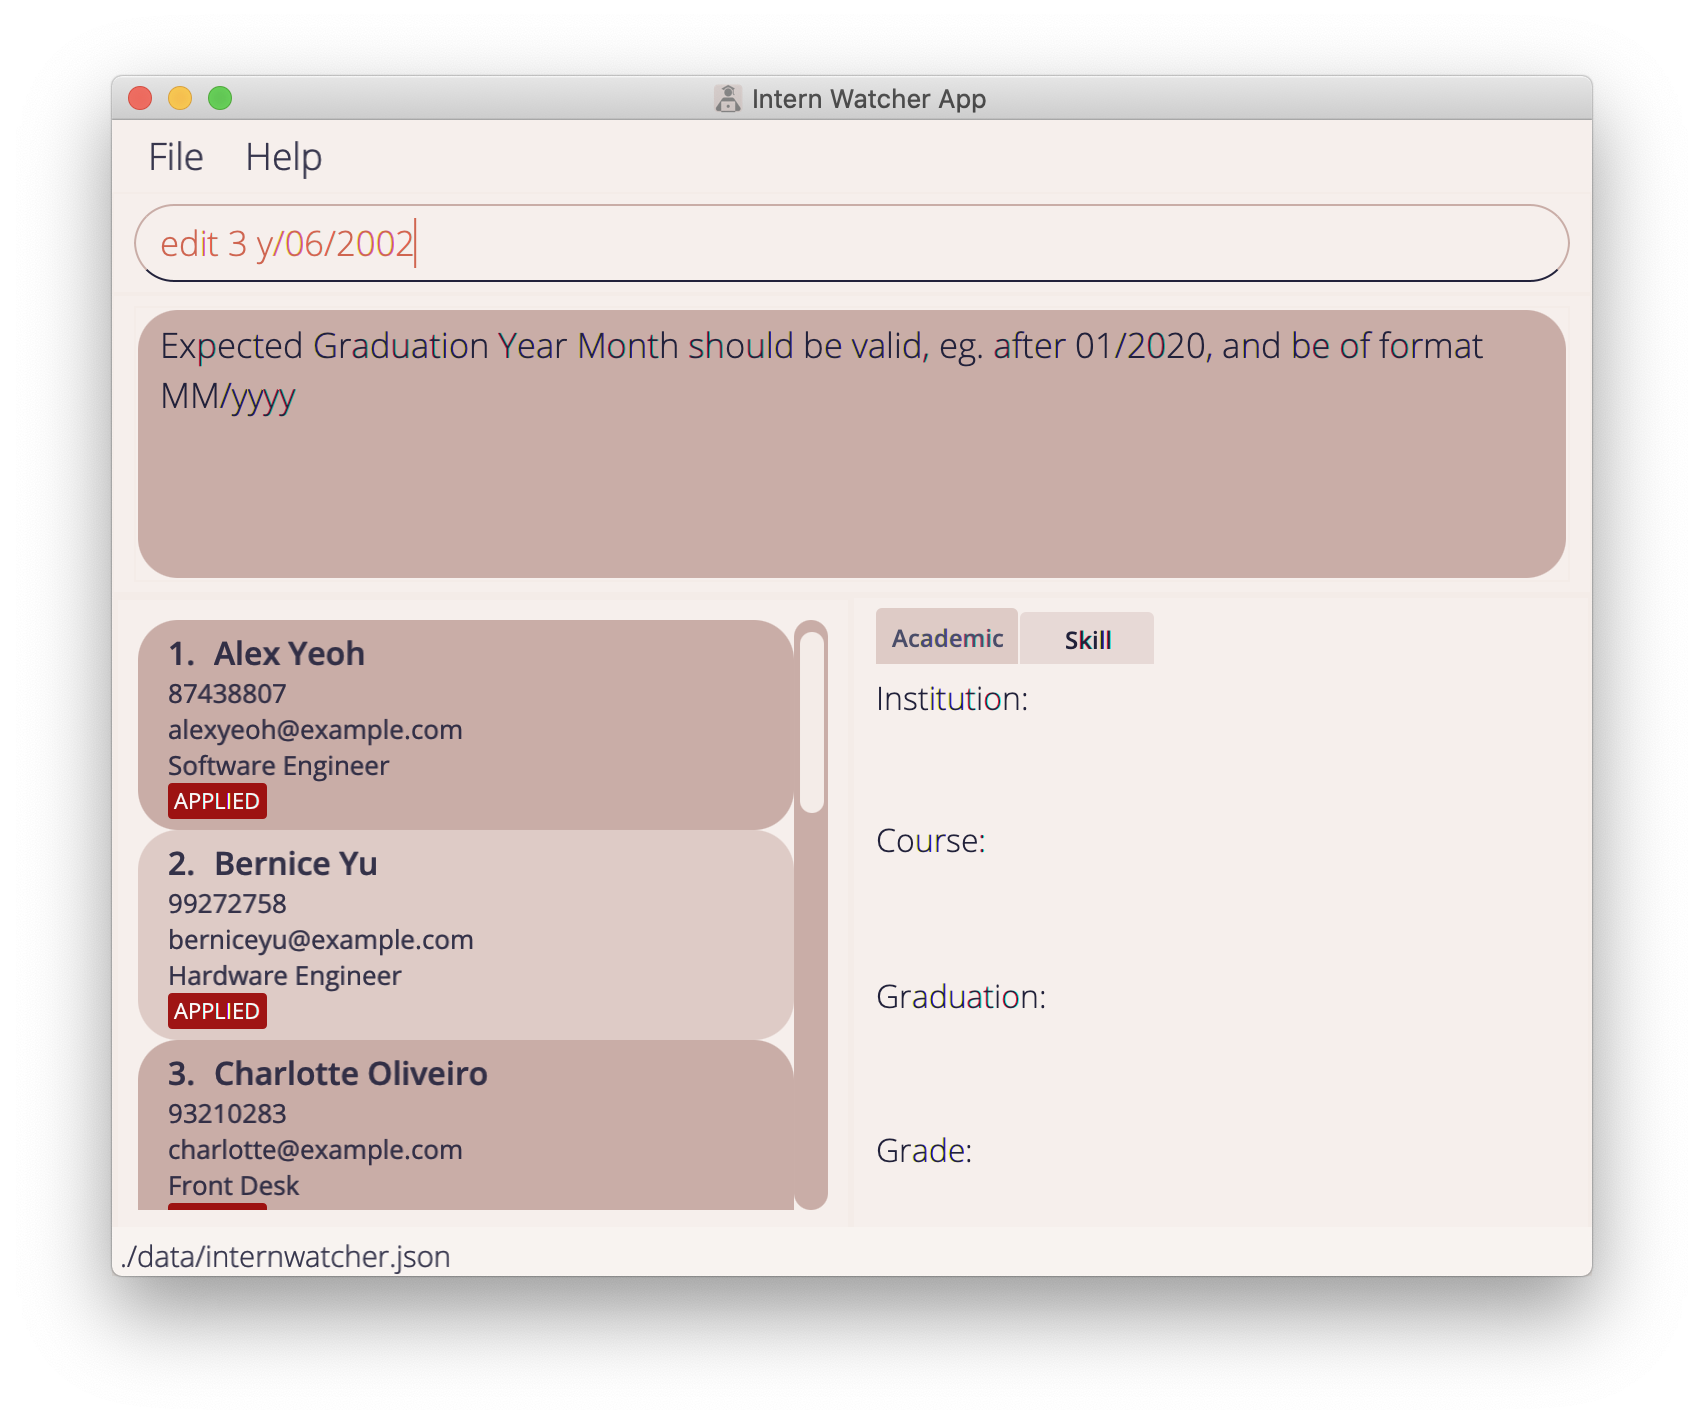
Task: Click the Course label
Action: coord(931,841)
